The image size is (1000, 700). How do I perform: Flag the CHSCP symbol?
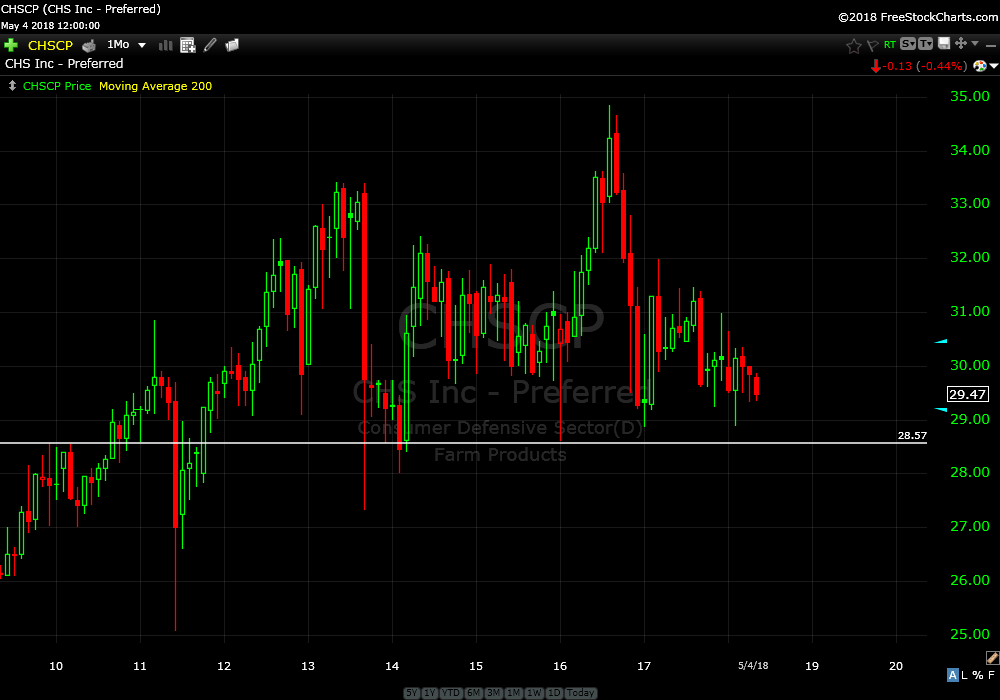click(873, 45)
